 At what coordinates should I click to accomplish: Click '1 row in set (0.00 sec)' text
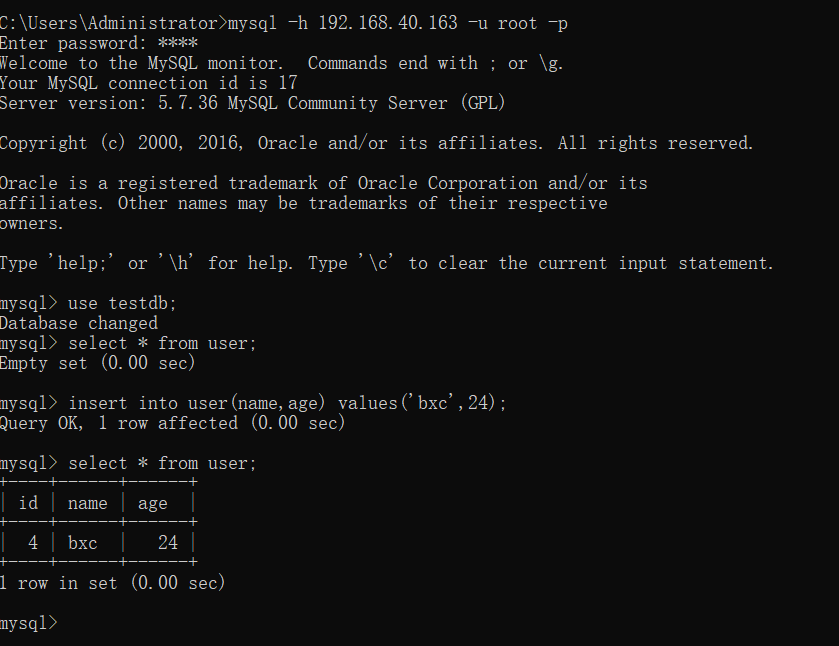pos(112,582)
